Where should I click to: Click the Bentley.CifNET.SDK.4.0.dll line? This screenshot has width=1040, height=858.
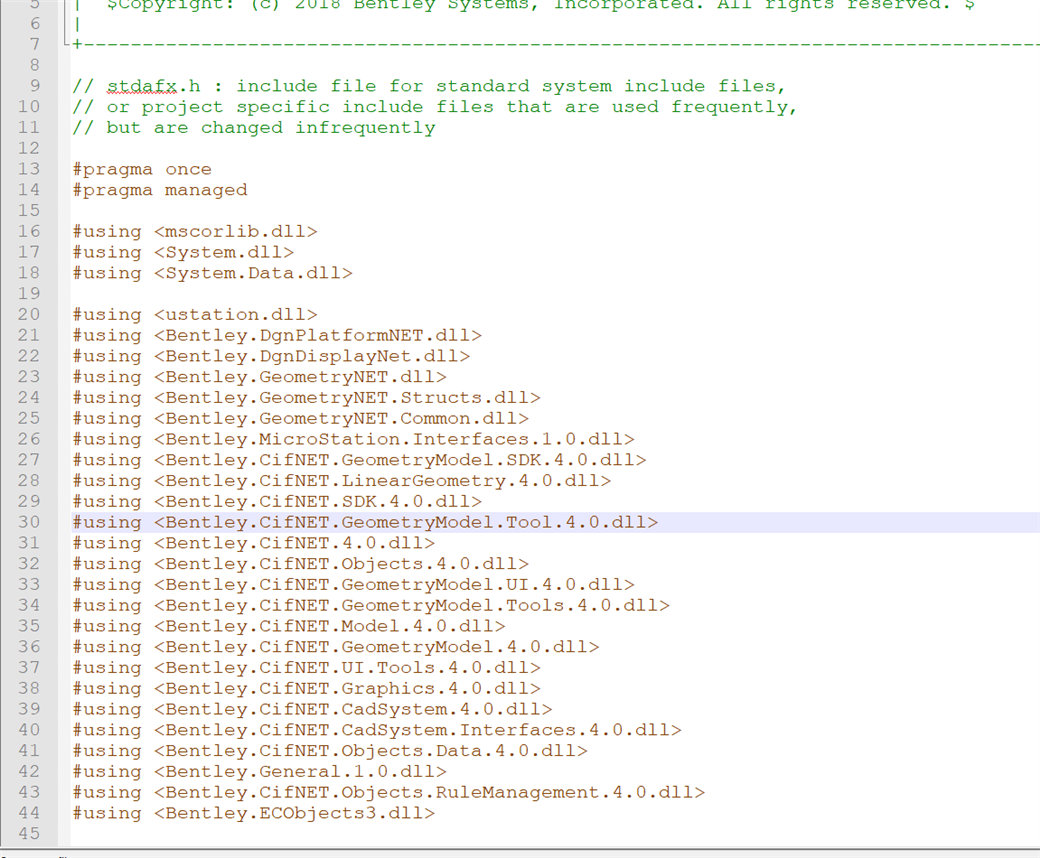tap(277, 501)
